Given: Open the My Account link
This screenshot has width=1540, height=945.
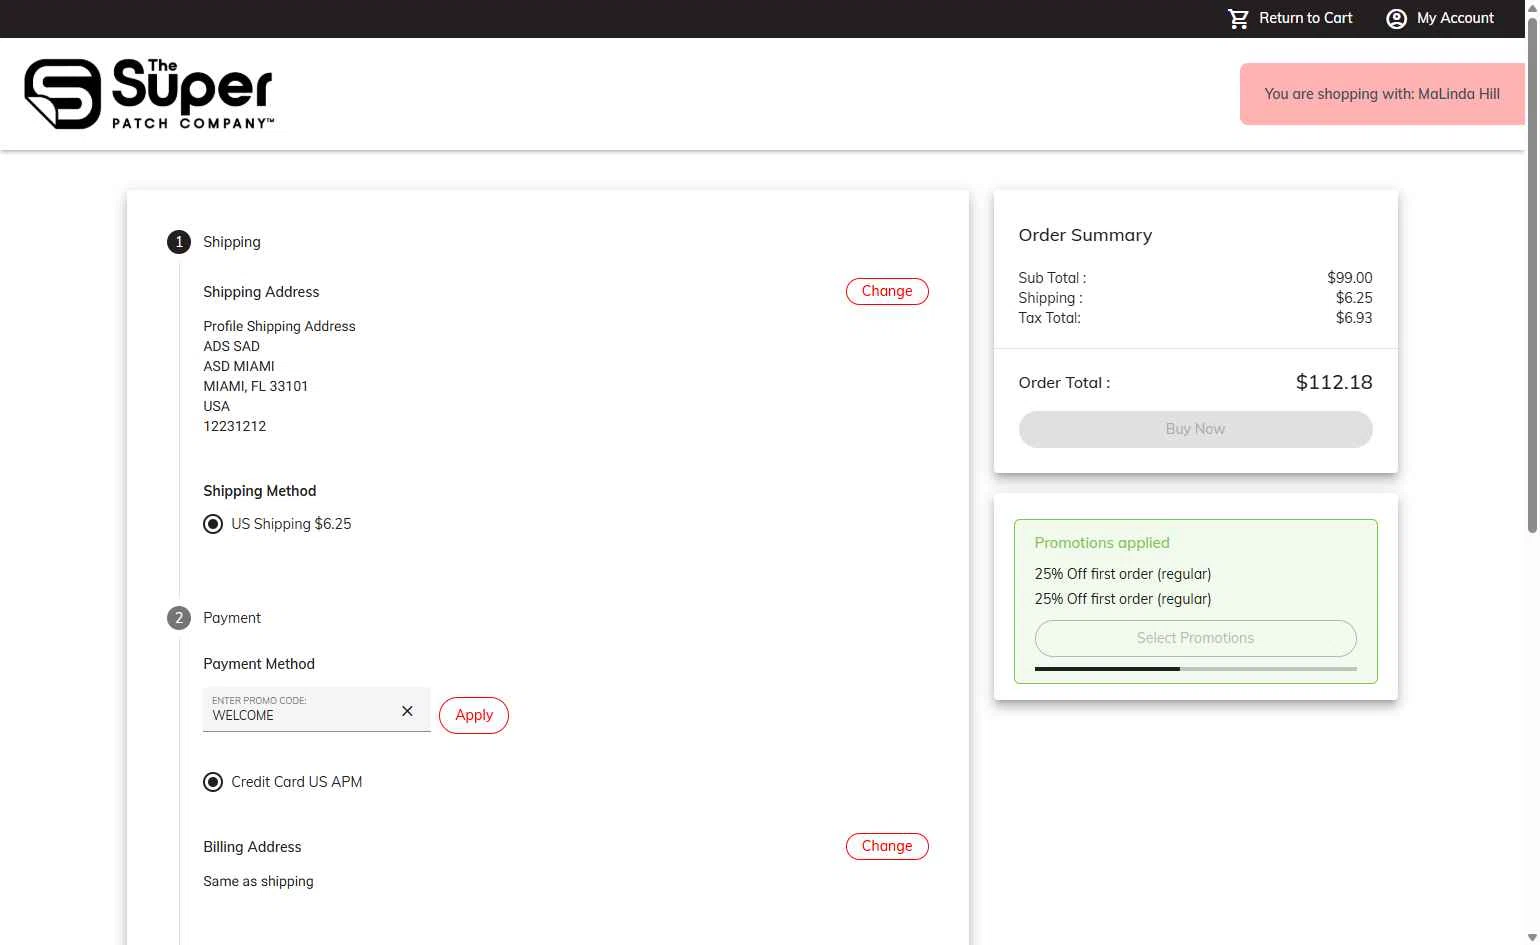Looking at the screenshot, I should (x=1455, y=18).
